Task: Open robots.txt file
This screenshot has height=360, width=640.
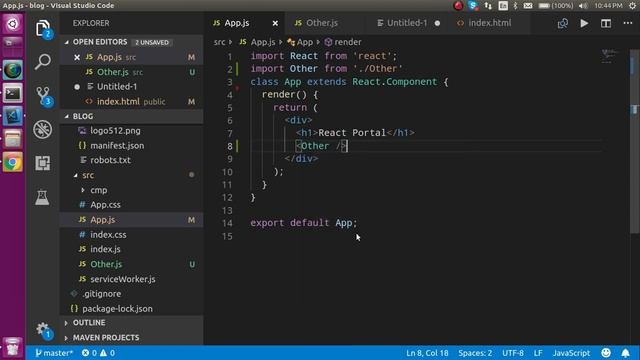Action: pyautogui.click(x=131, y=160)
